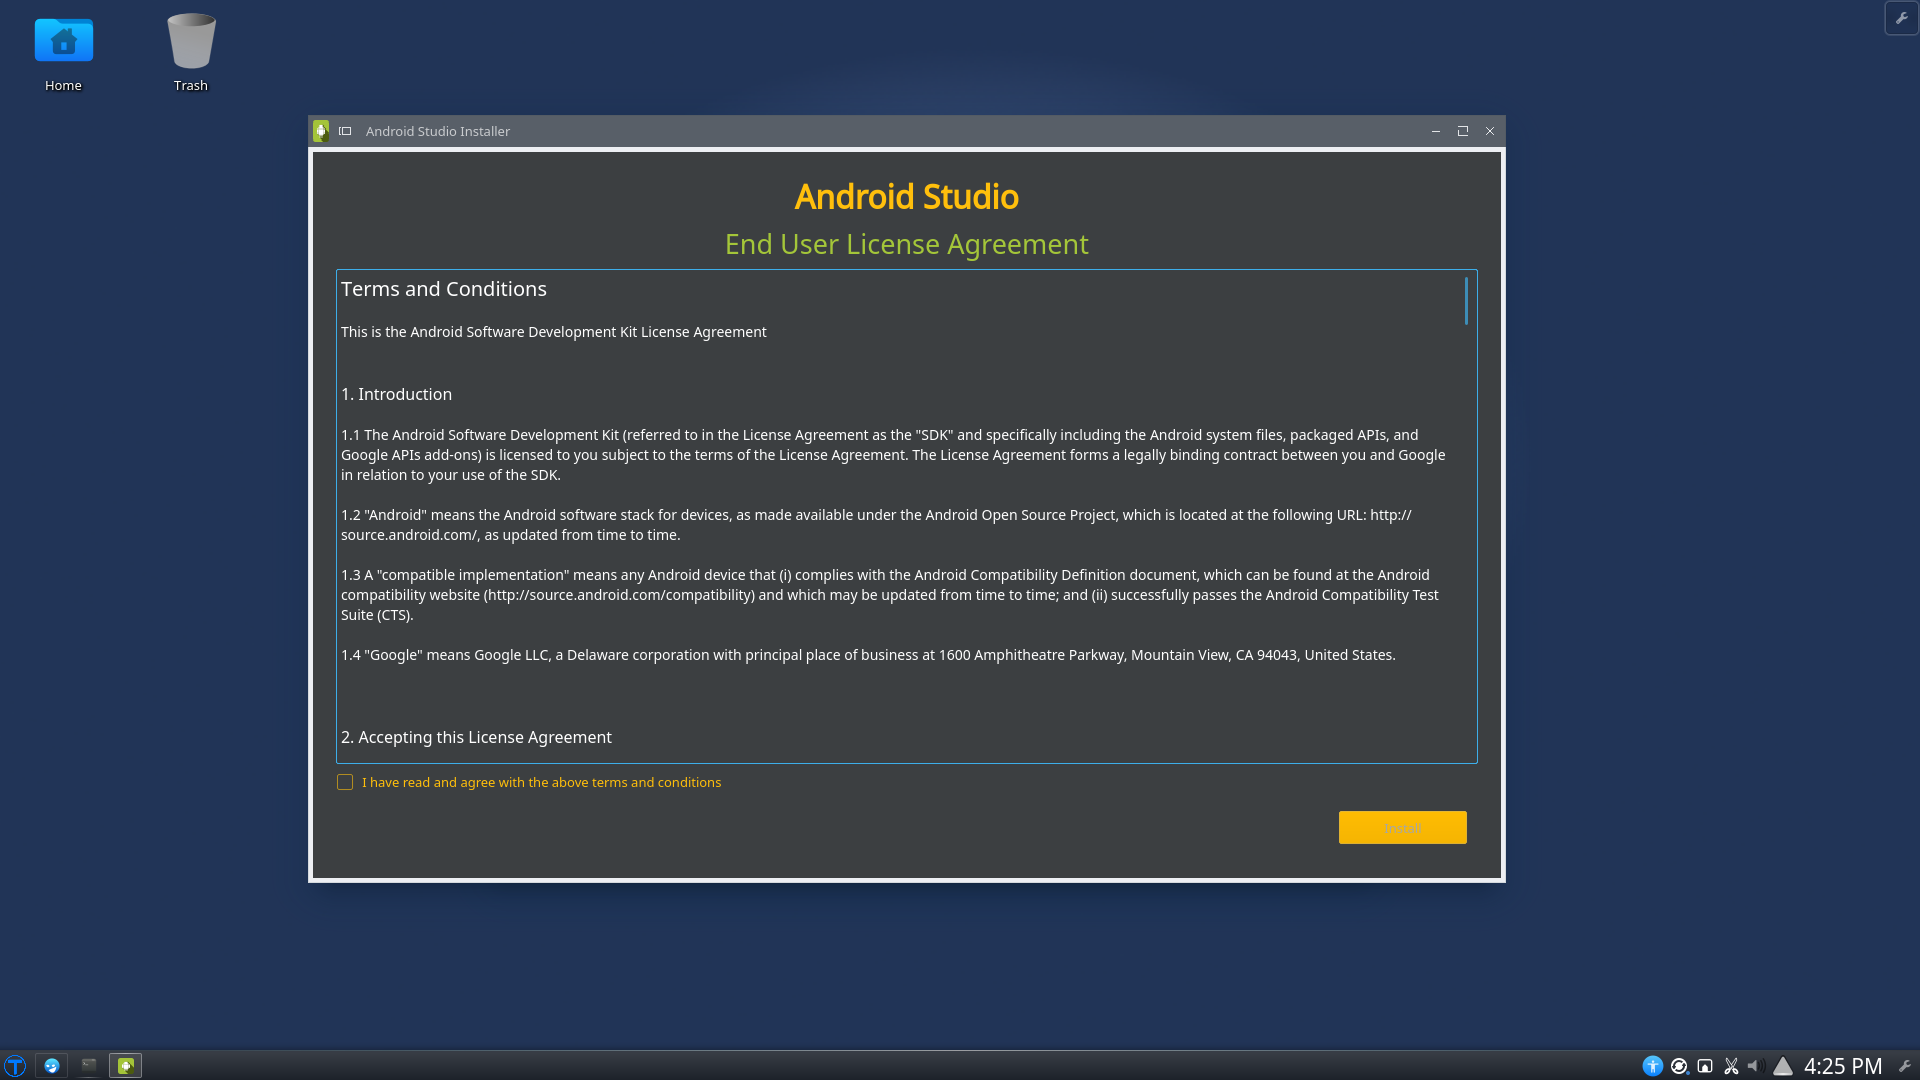Open the accessibility tray icon

(x=1653, y=1066)
